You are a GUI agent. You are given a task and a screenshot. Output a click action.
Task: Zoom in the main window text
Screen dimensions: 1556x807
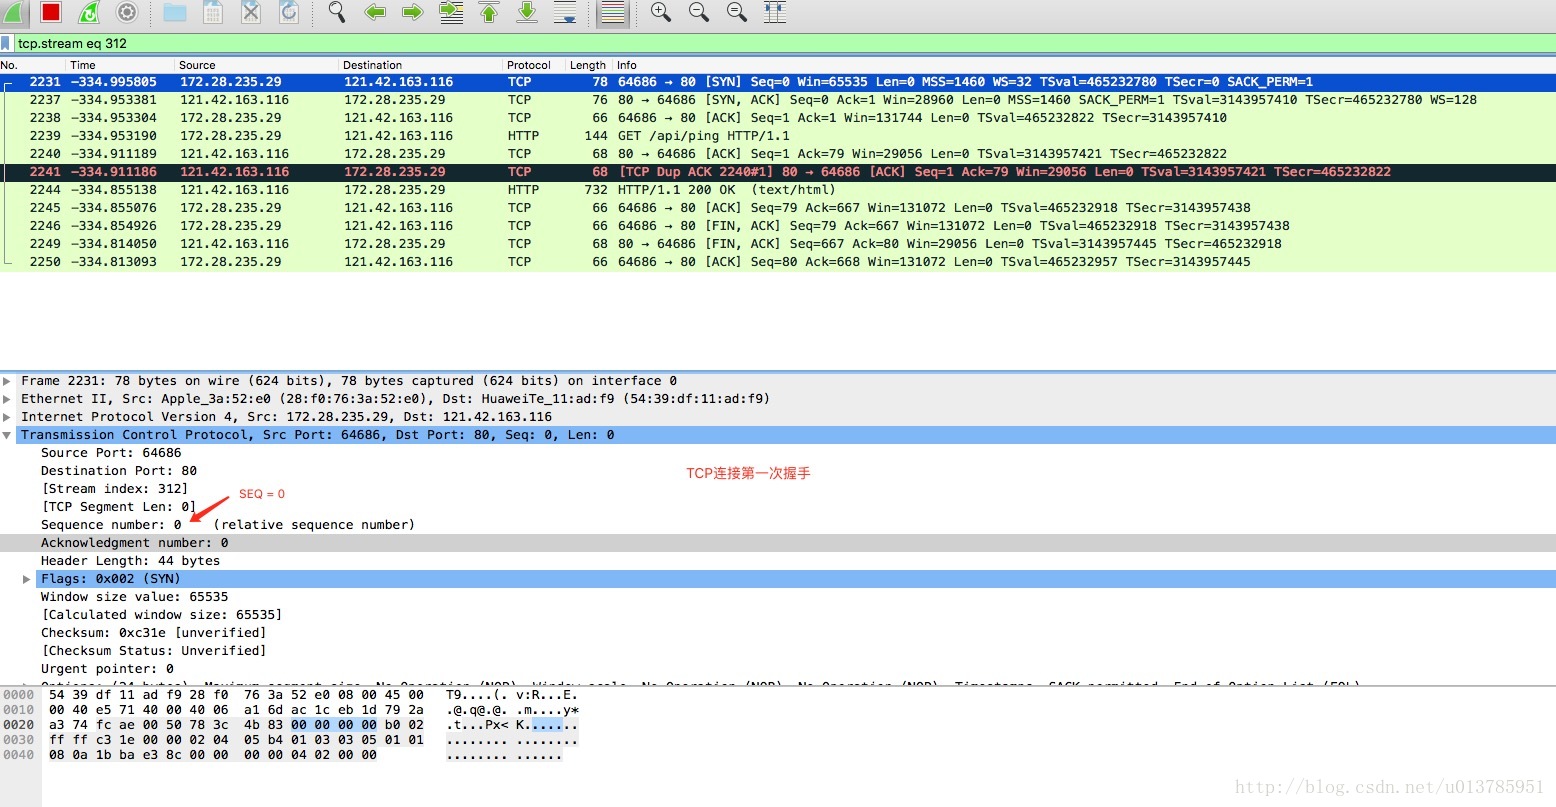pyautogui.click(x=661, y=12)
